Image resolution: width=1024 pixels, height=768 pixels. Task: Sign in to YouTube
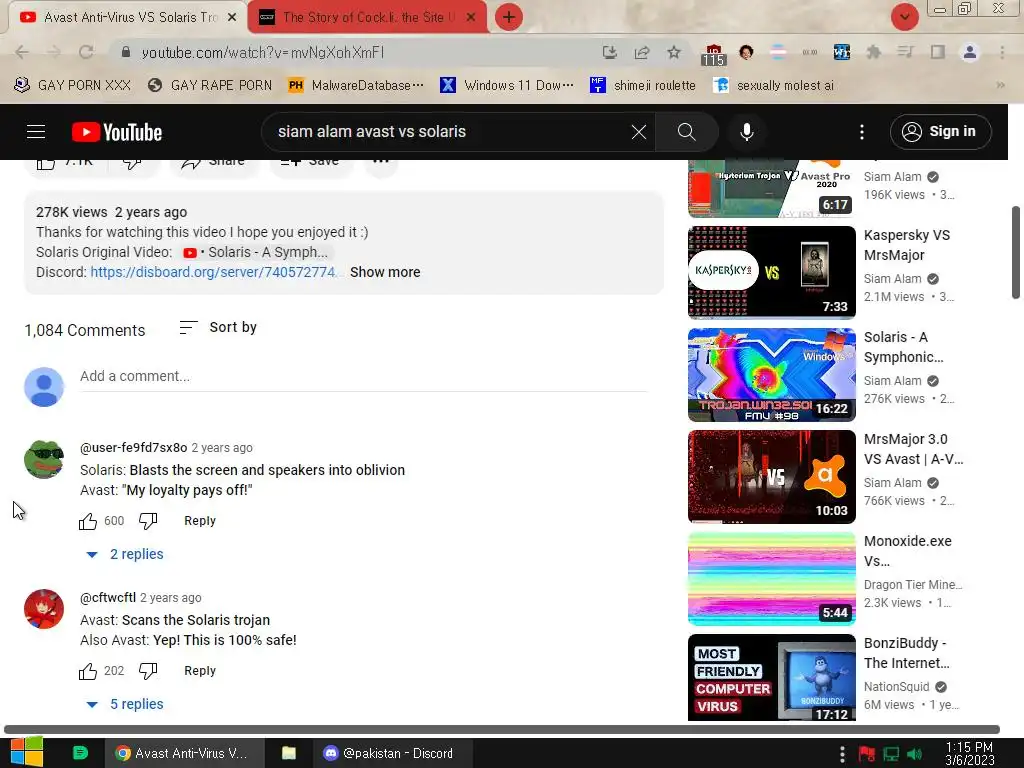[940, 132]
